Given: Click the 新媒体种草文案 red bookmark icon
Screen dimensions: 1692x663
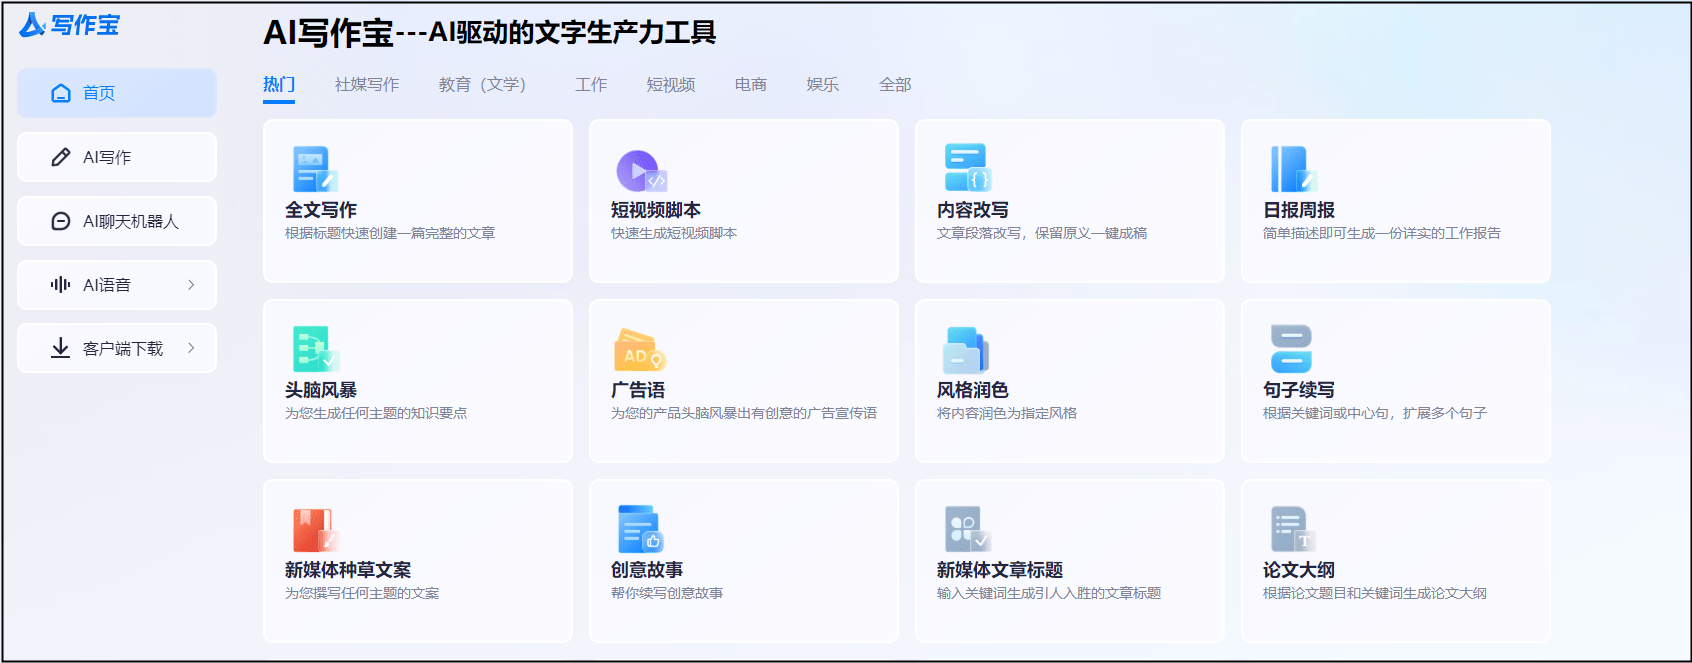Looking at the screenshot, I should [x=315, y=530].
